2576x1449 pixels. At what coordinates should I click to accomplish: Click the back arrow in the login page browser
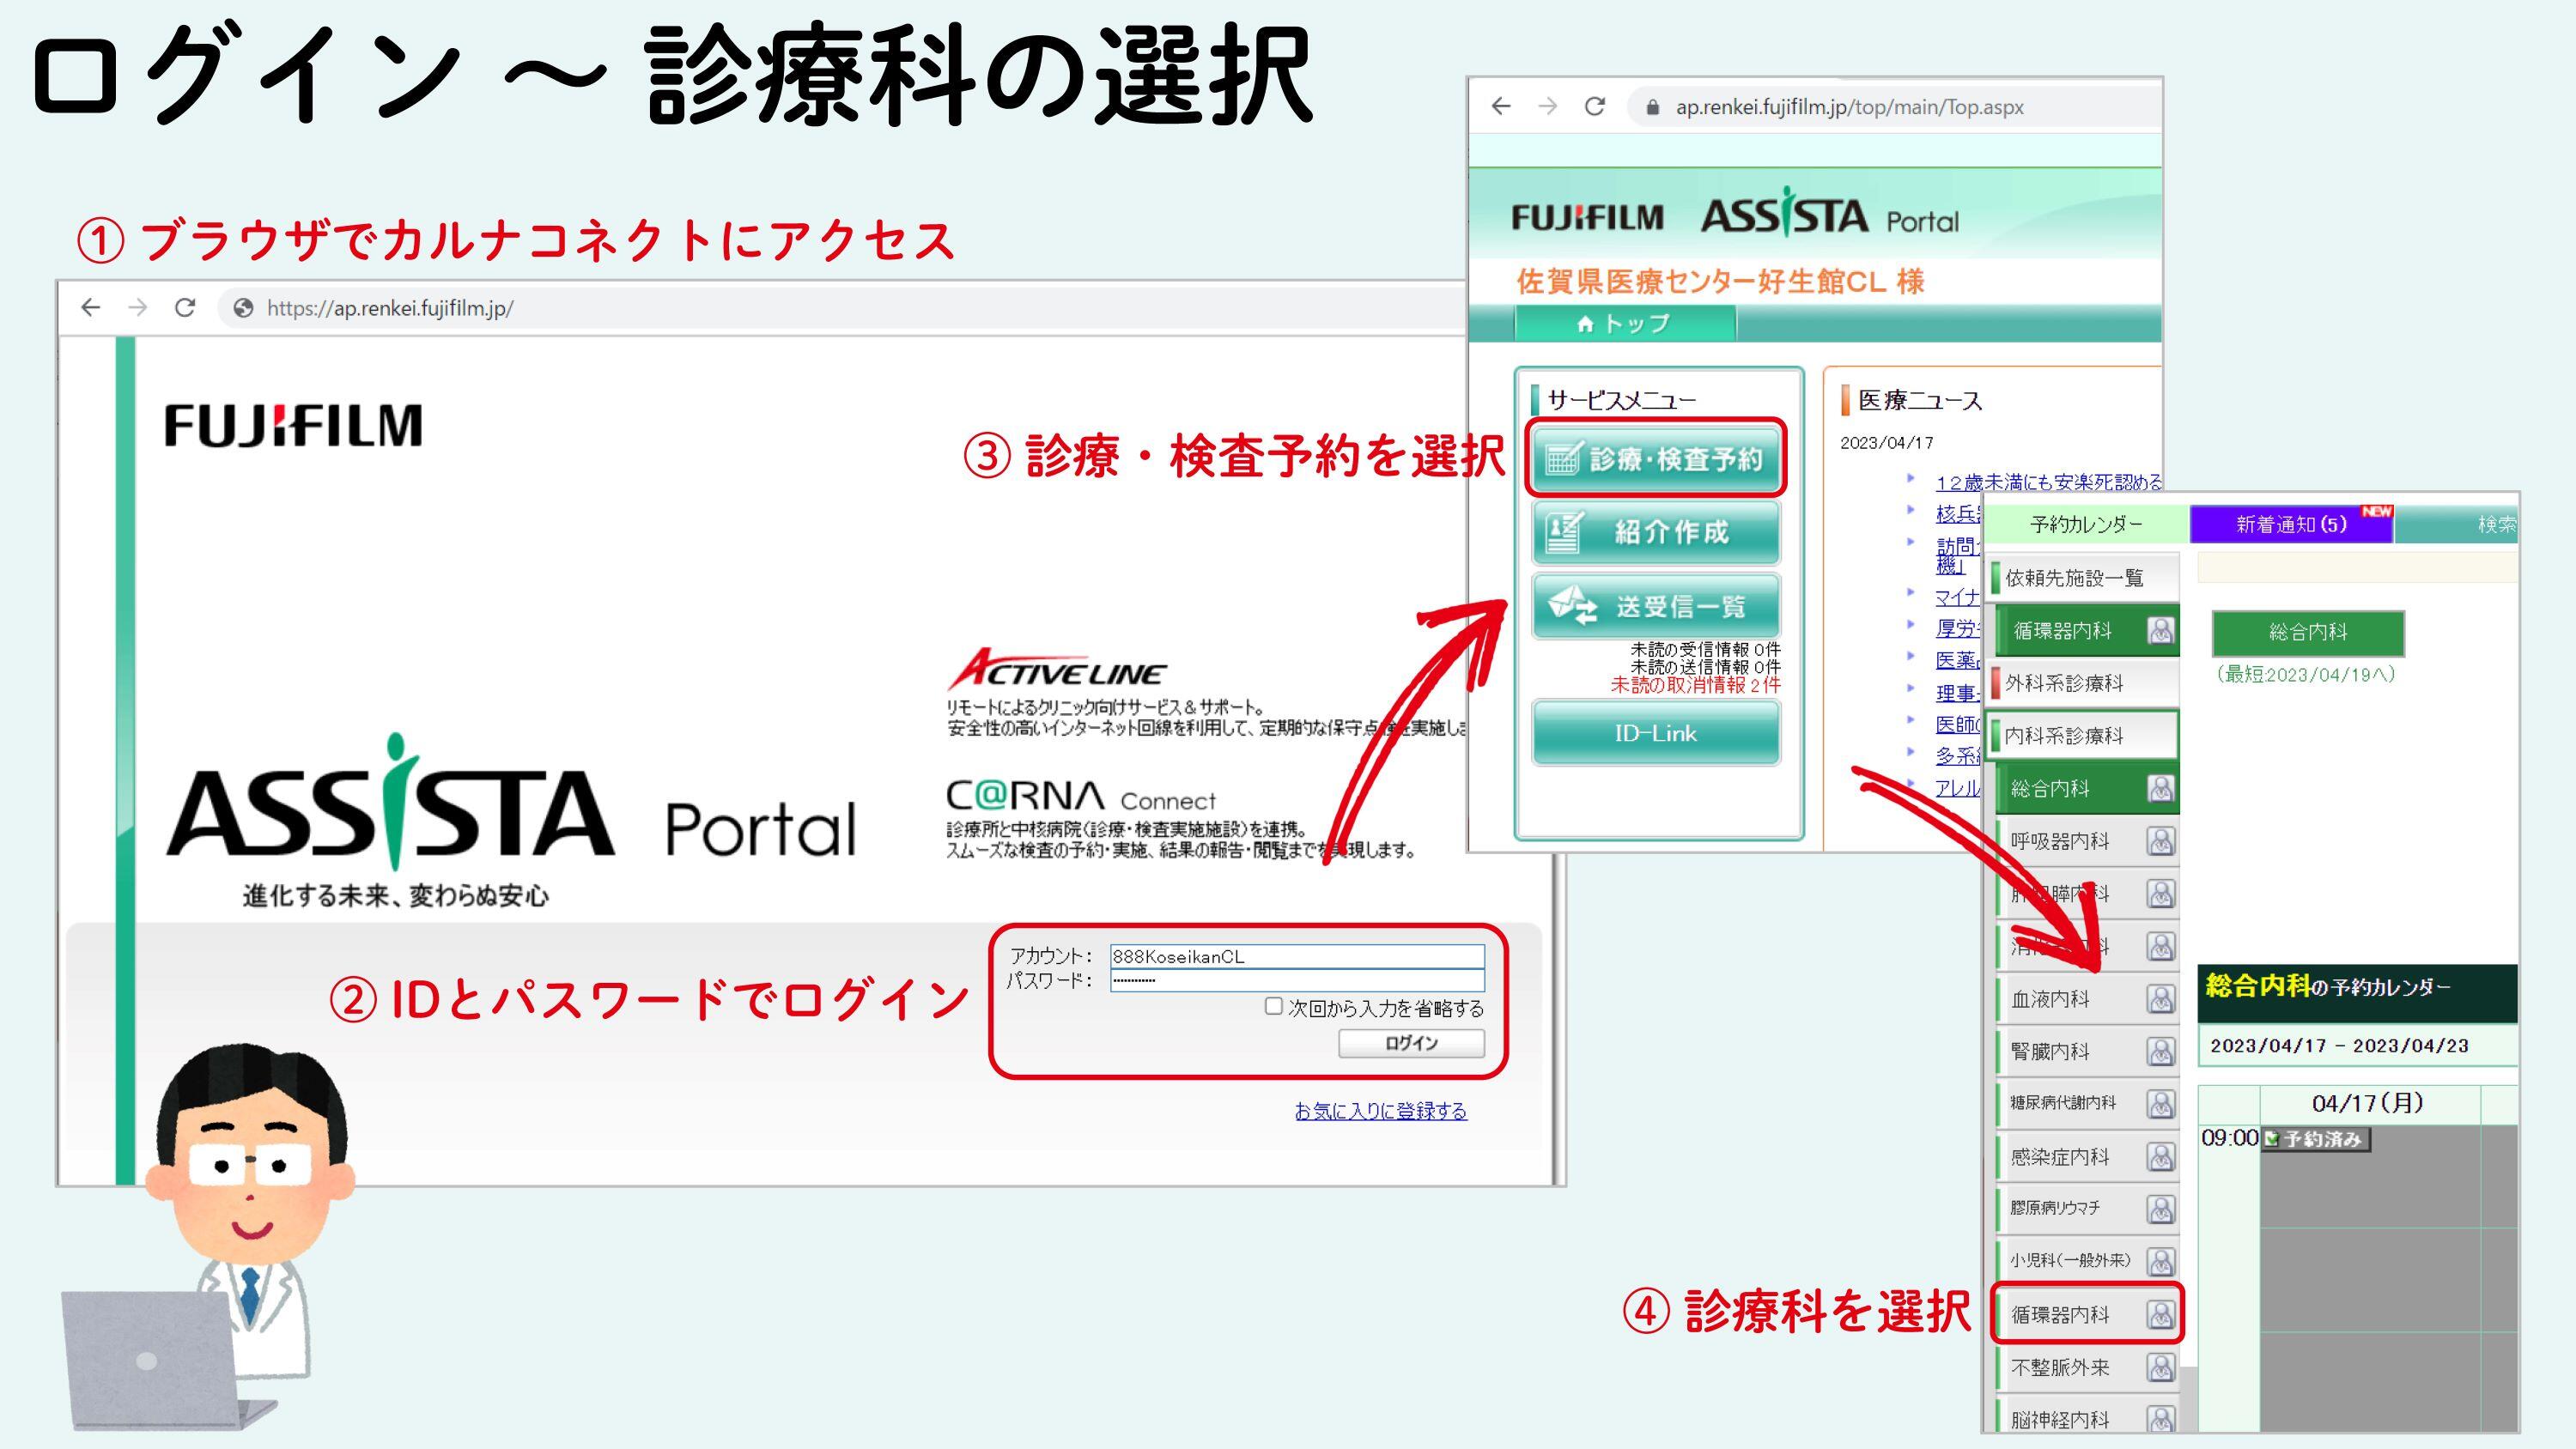[x=91, y=308]
